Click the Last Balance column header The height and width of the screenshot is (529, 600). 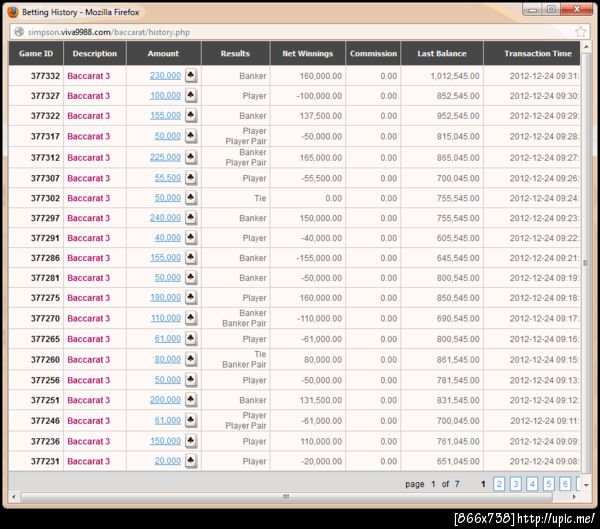pyautogui.click(x=442, y=53)
